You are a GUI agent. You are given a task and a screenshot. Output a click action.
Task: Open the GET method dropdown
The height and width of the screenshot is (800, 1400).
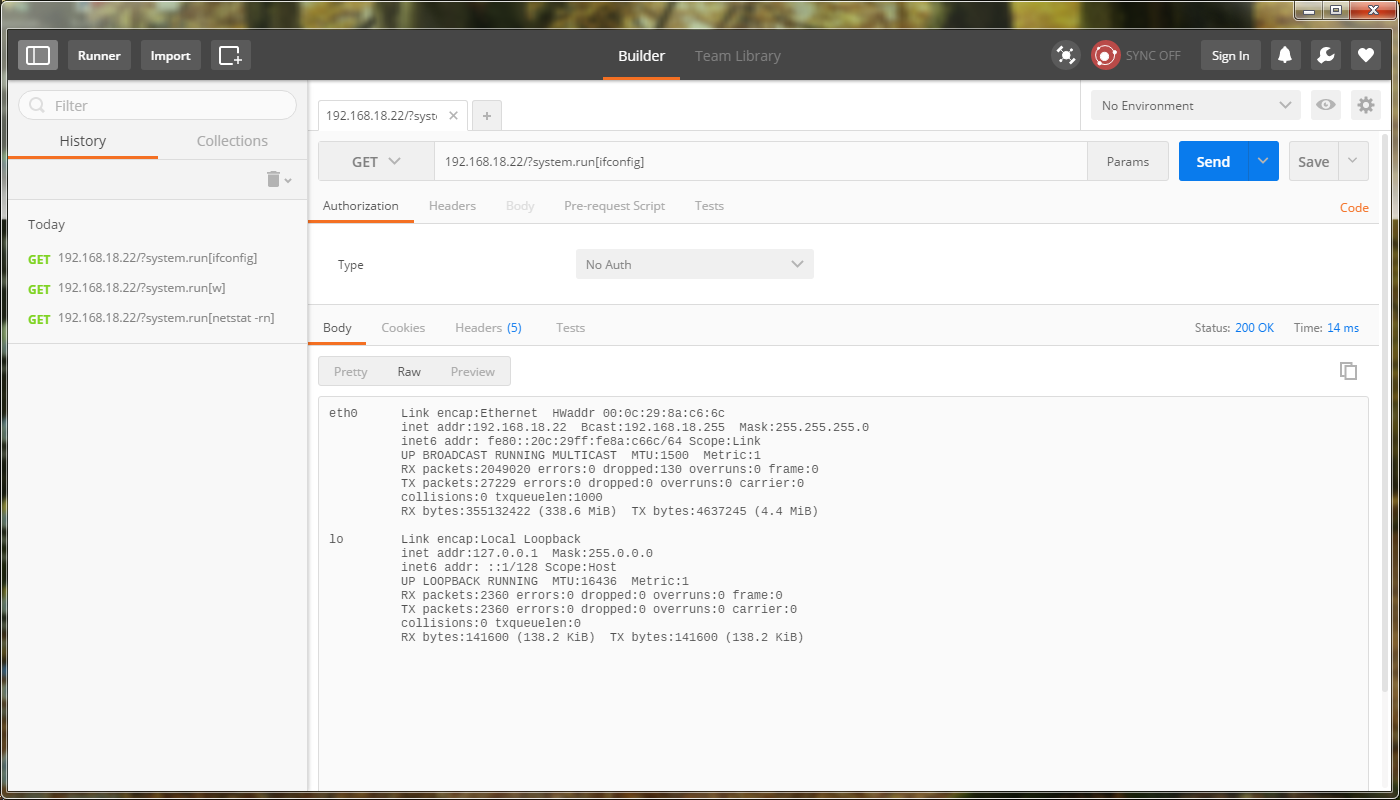pyautogui.click(x=376, y=161)
